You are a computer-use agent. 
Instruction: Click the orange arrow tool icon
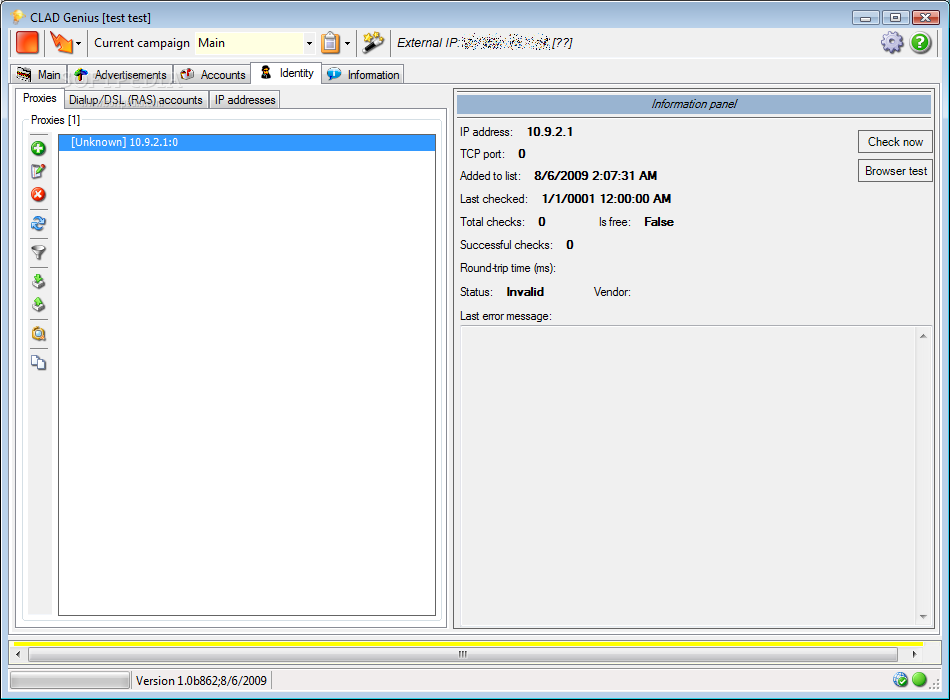click(x=61, y=42)
